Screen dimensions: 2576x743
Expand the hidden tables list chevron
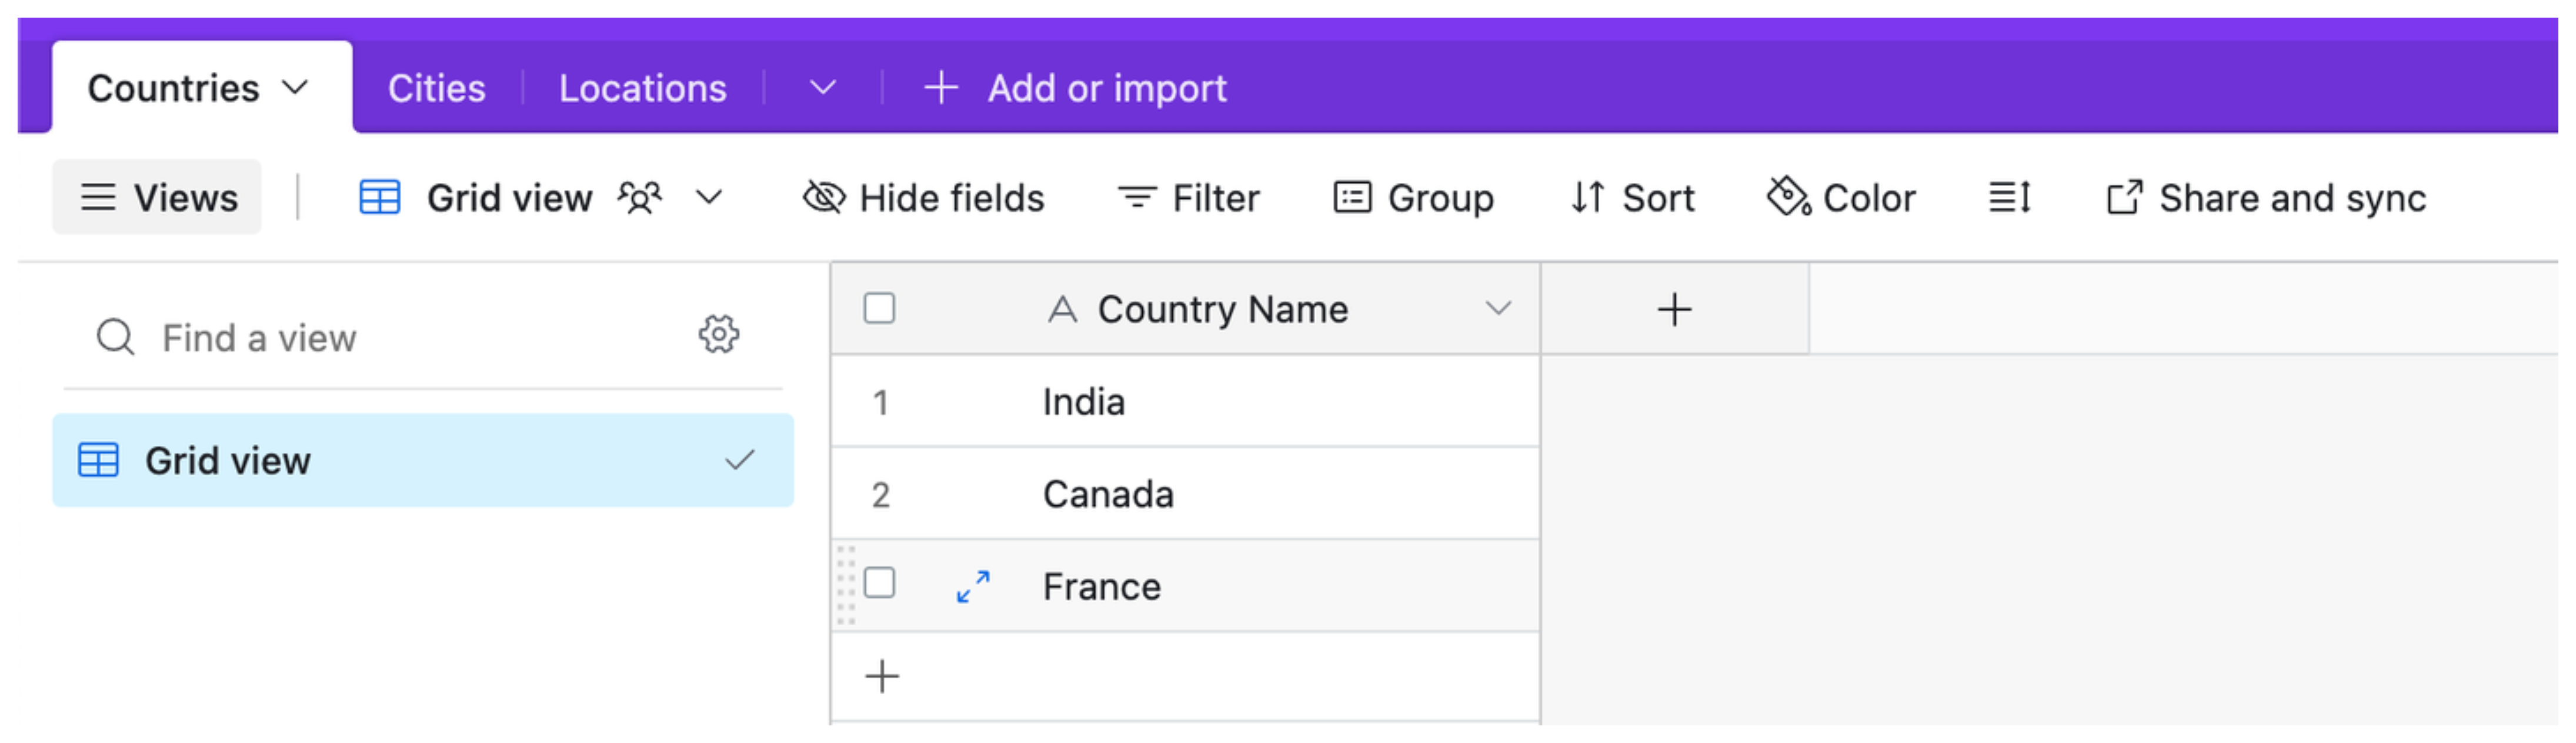coord(822,88)
